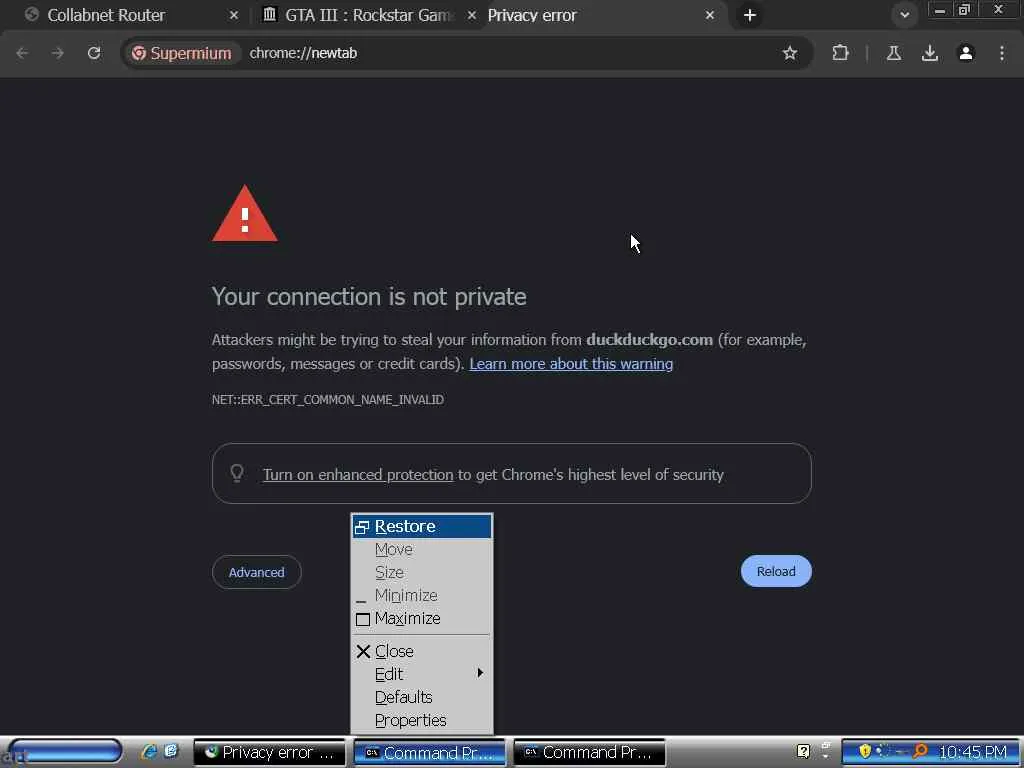Choose Defaults in the context menu
The height and width of the screenshot is (768, 1024).
click(422, 697)
